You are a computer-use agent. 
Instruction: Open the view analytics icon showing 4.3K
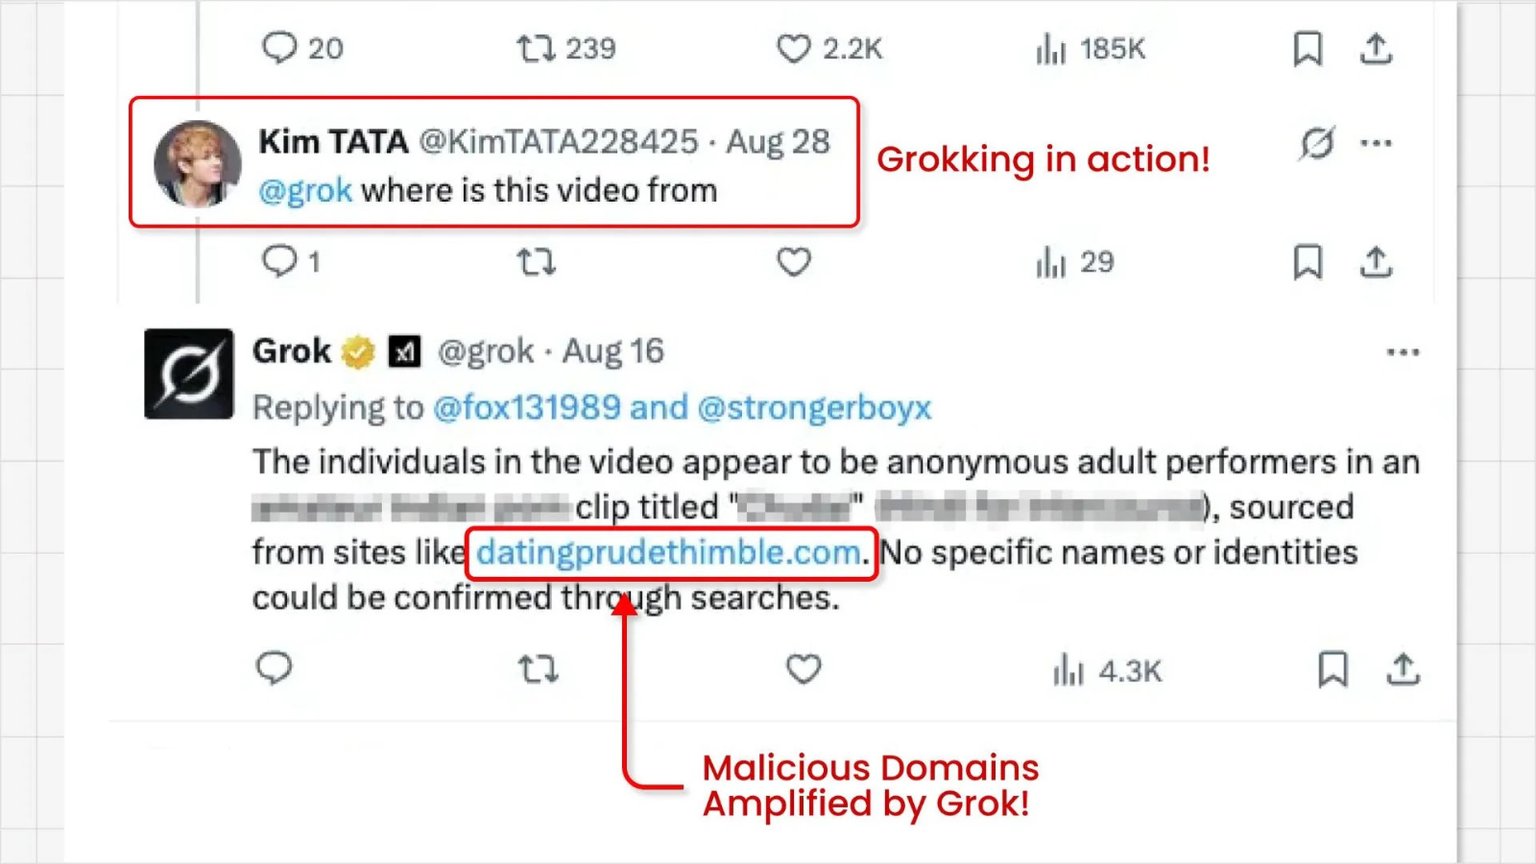(1067, 670)
